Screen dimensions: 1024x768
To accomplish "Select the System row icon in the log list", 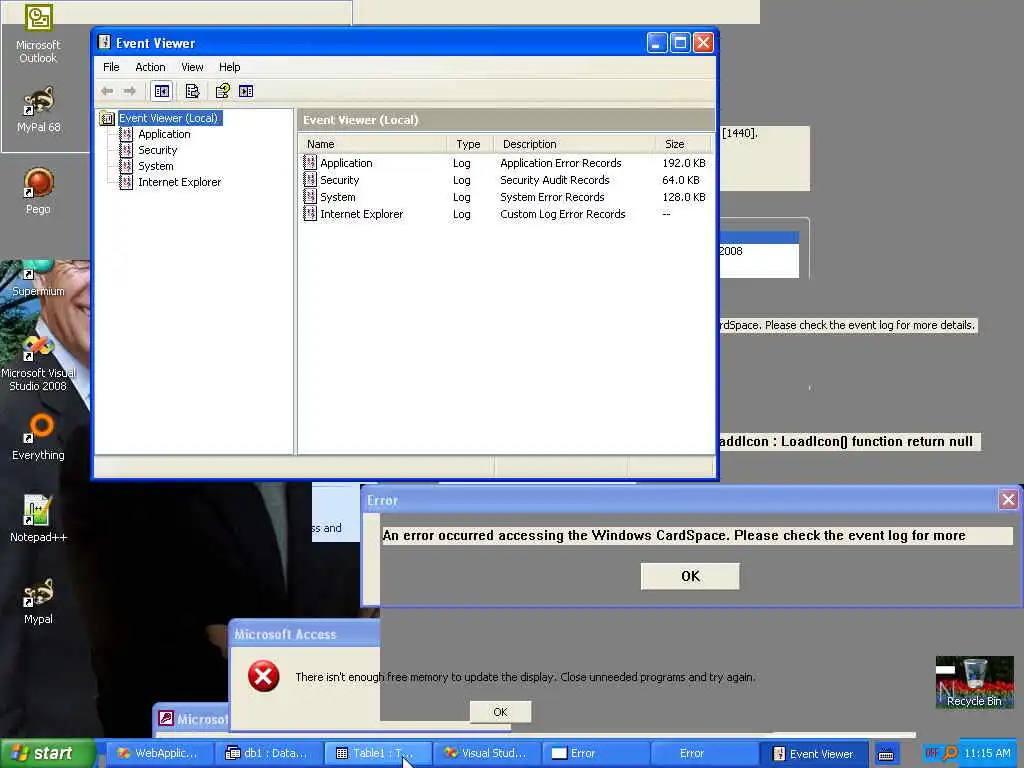I will (310, 197).
